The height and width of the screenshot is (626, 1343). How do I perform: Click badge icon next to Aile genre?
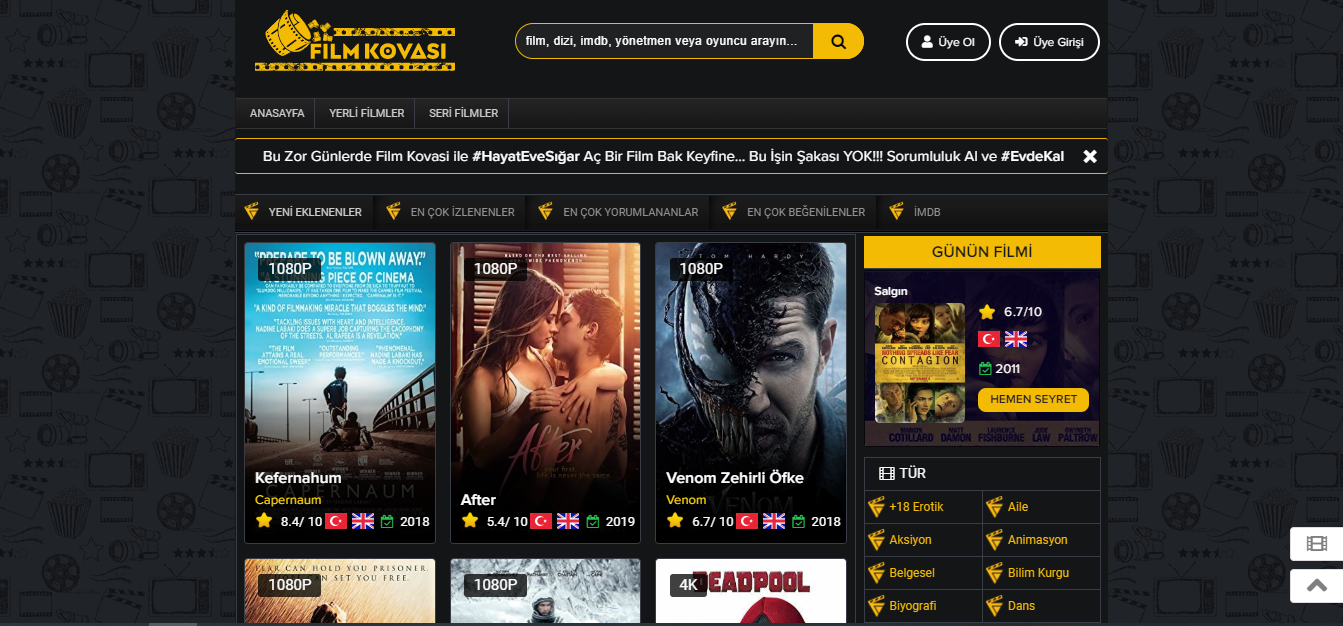pos(994,507)
